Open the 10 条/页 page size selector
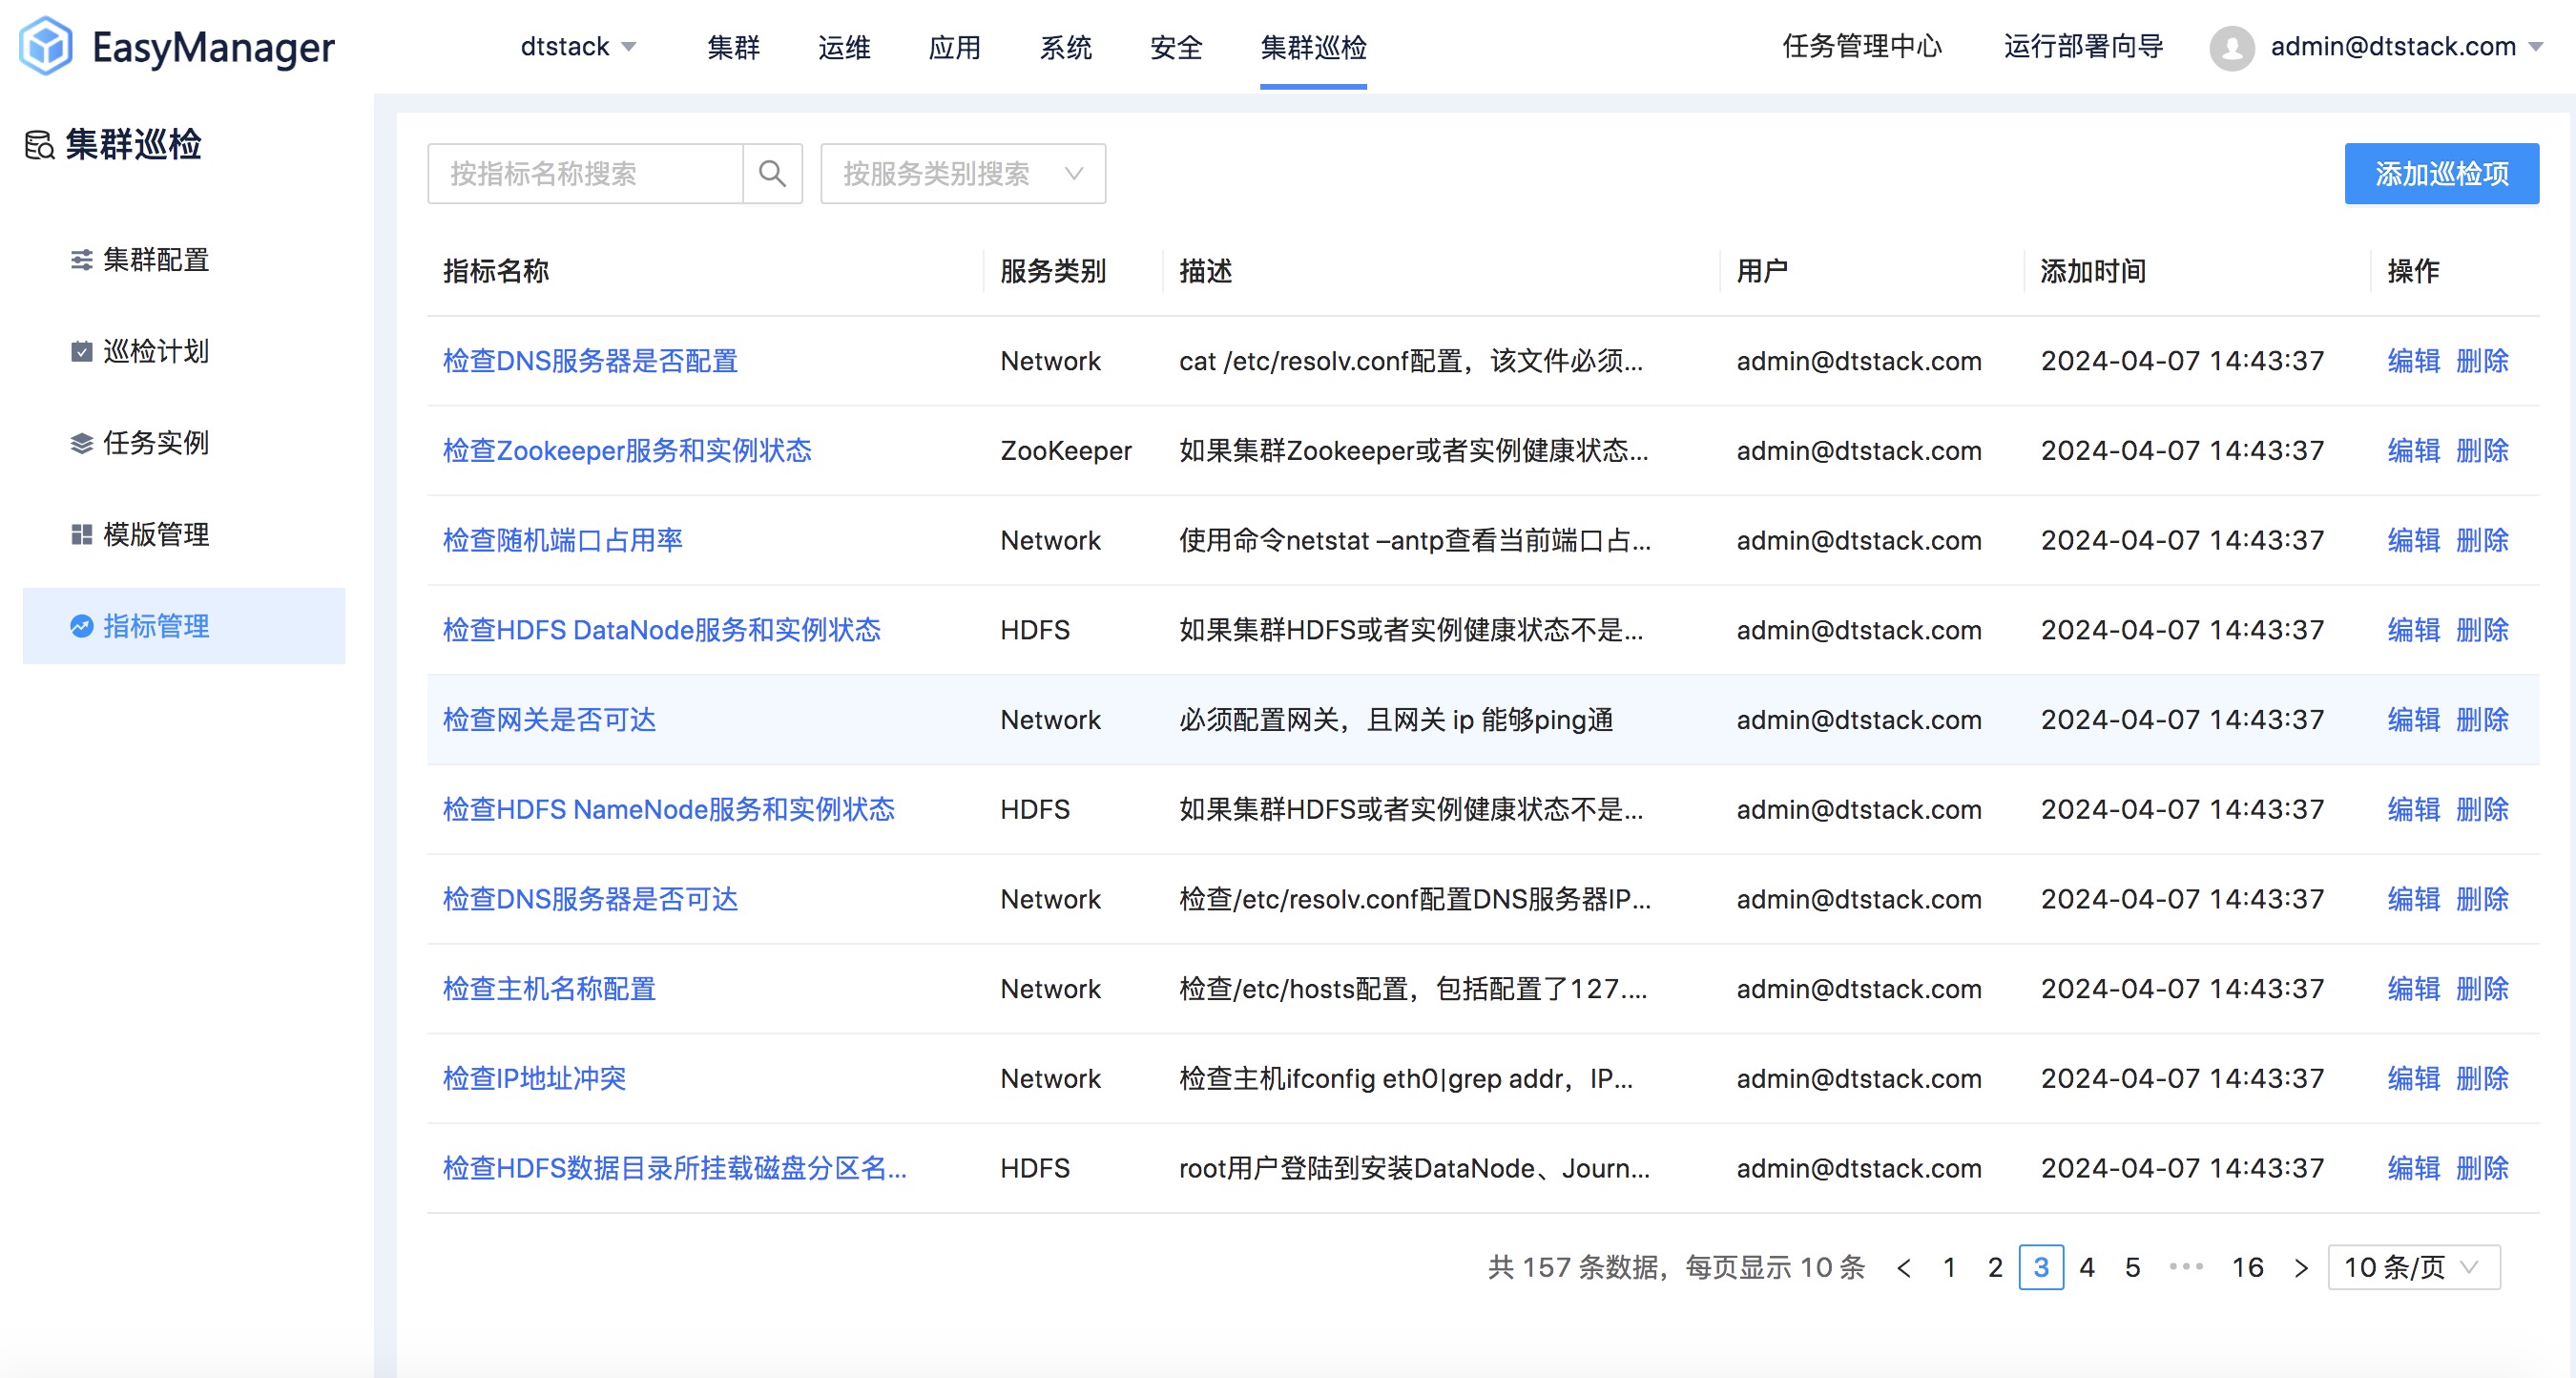 point(2414,1268)
